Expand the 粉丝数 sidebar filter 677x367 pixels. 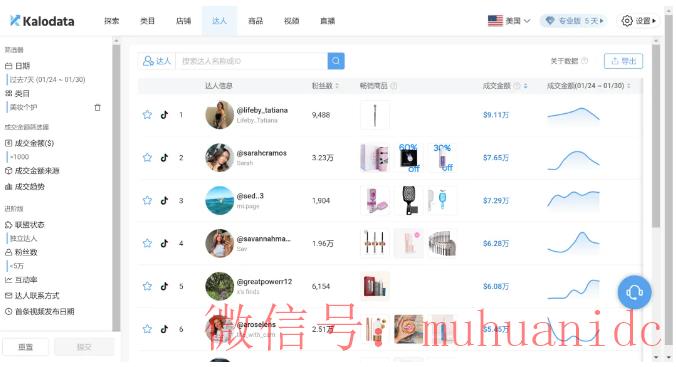(x=21, y=252)
